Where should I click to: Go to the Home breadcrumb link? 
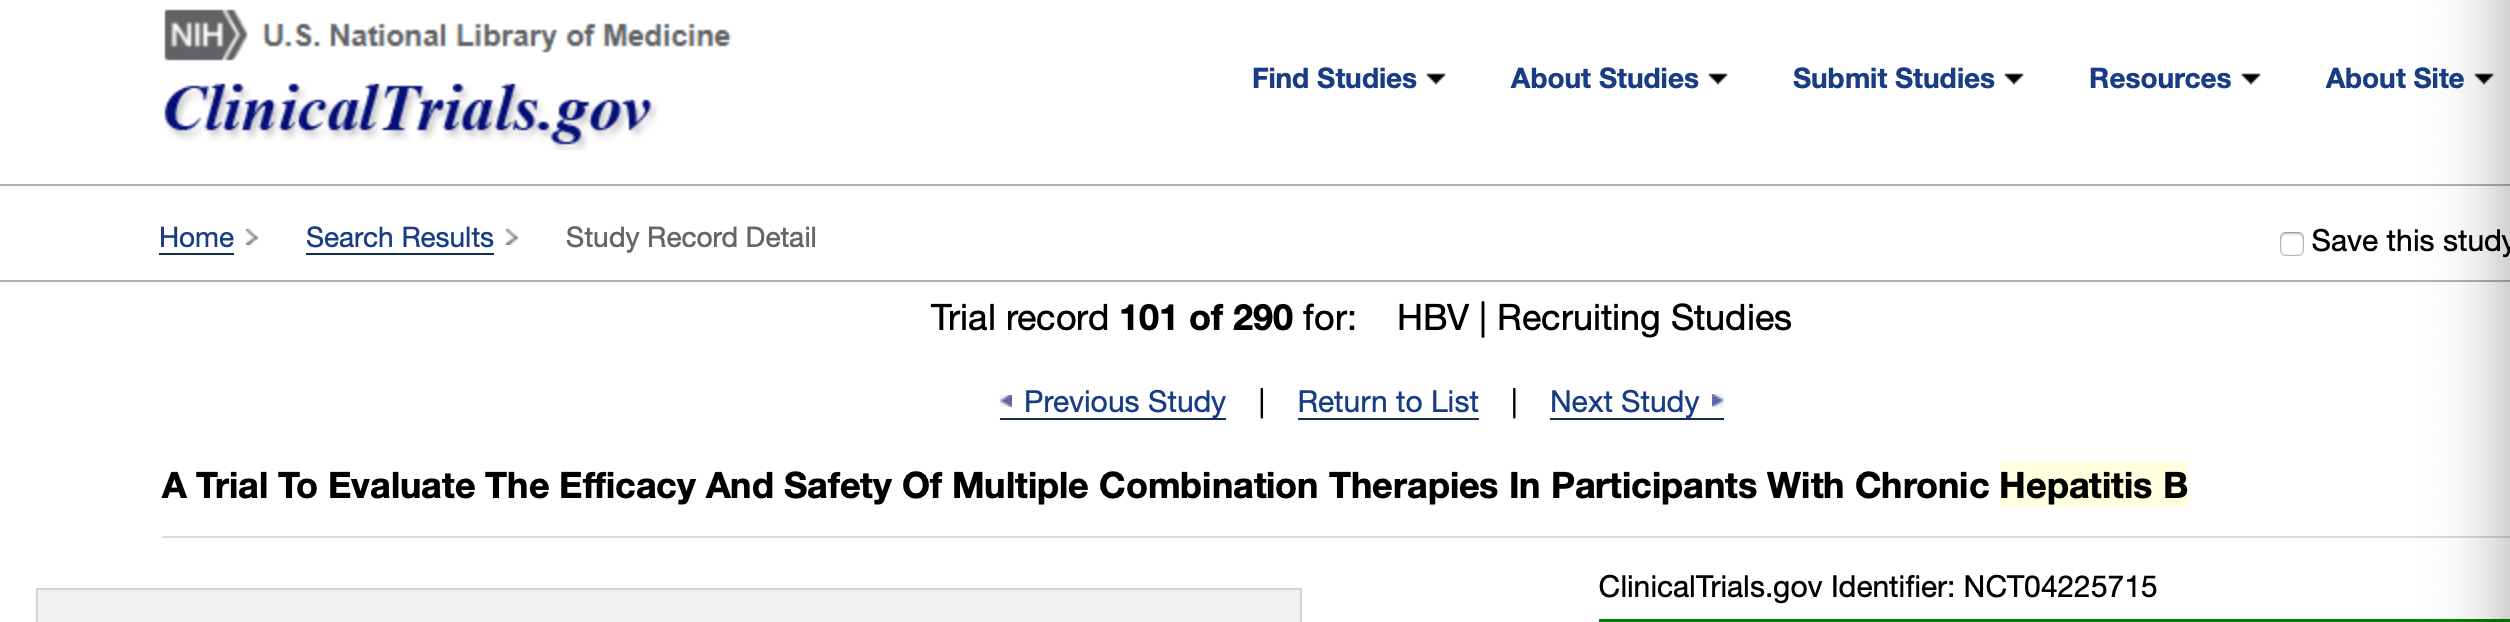click(x=196, y=238)
